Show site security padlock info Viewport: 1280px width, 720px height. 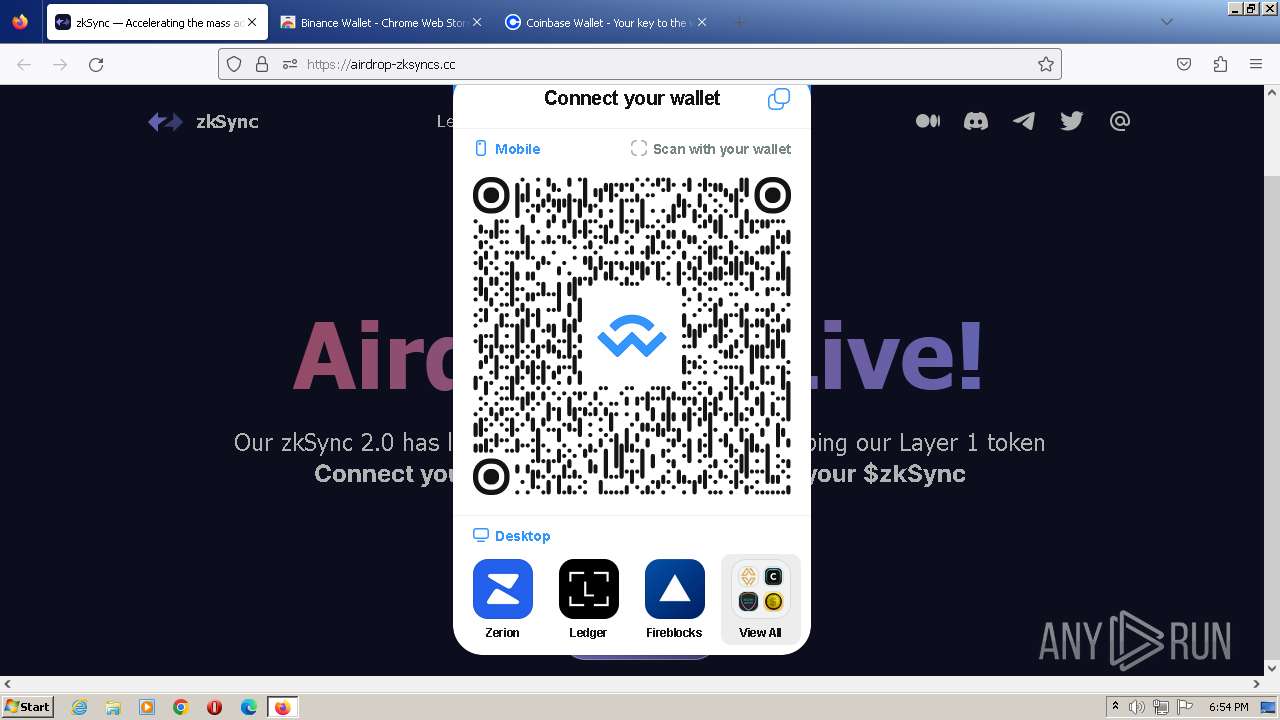[262, 64]
